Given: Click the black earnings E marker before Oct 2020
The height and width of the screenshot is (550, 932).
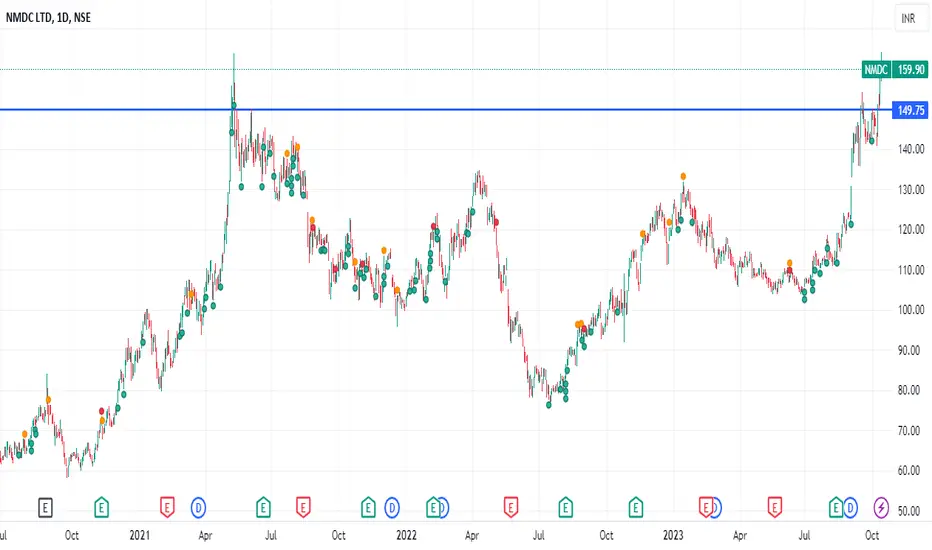Looking at the screenshot, I should [45, 508].
